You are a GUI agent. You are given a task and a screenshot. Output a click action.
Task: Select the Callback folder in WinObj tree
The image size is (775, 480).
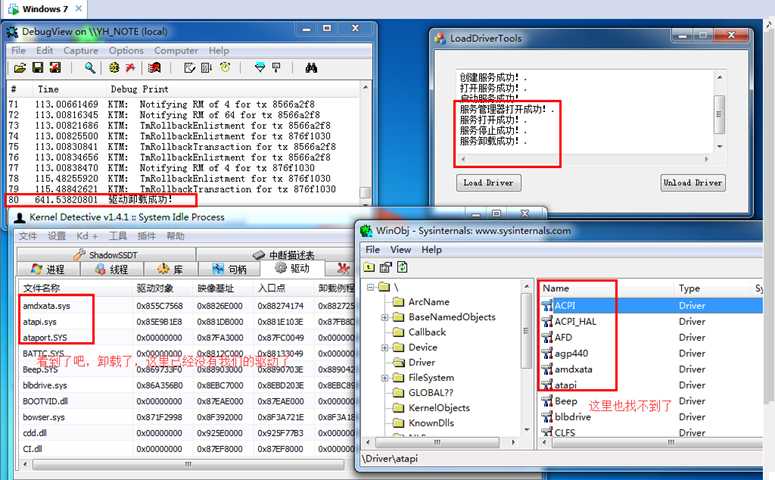[419, 332]
